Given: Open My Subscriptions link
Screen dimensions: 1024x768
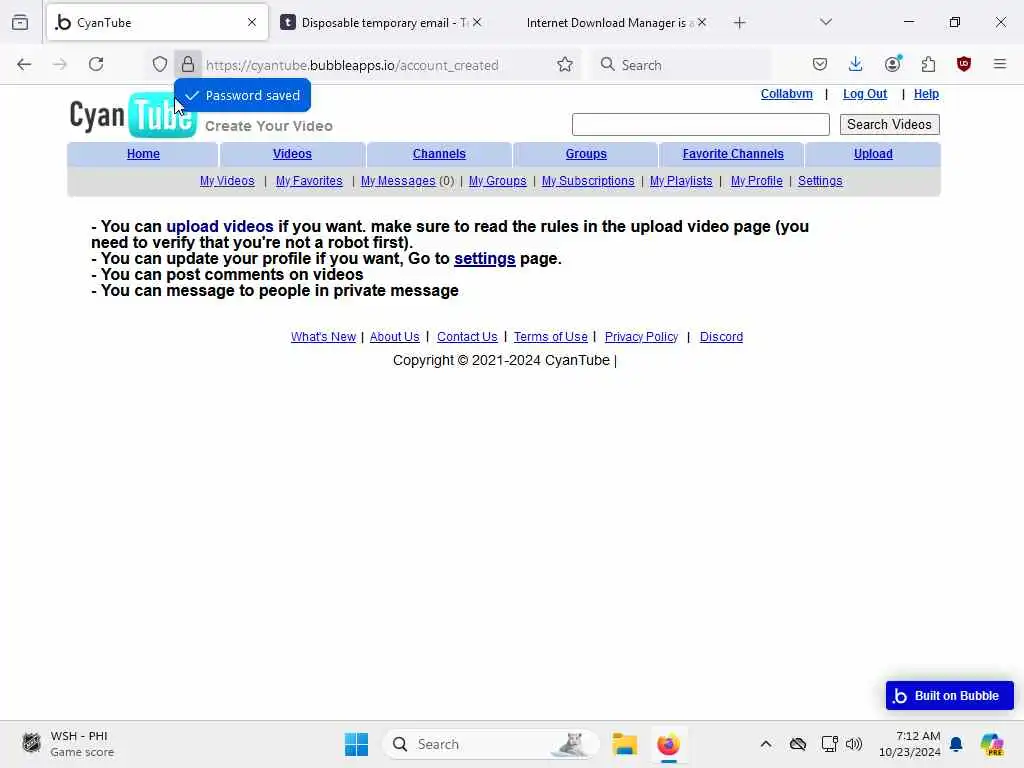Looking at the screenshot, I should click(588, 181).
